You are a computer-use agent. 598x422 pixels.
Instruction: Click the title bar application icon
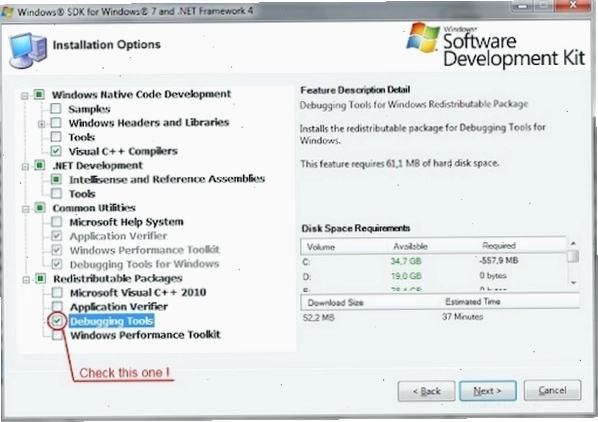pos(8,11)
